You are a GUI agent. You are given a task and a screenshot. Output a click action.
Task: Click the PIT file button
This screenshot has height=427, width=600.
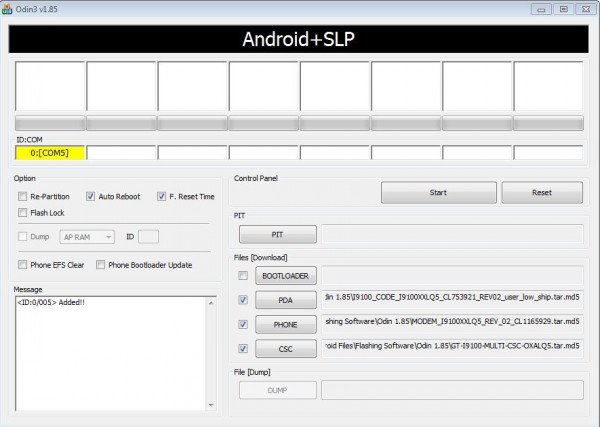[278, 235]
